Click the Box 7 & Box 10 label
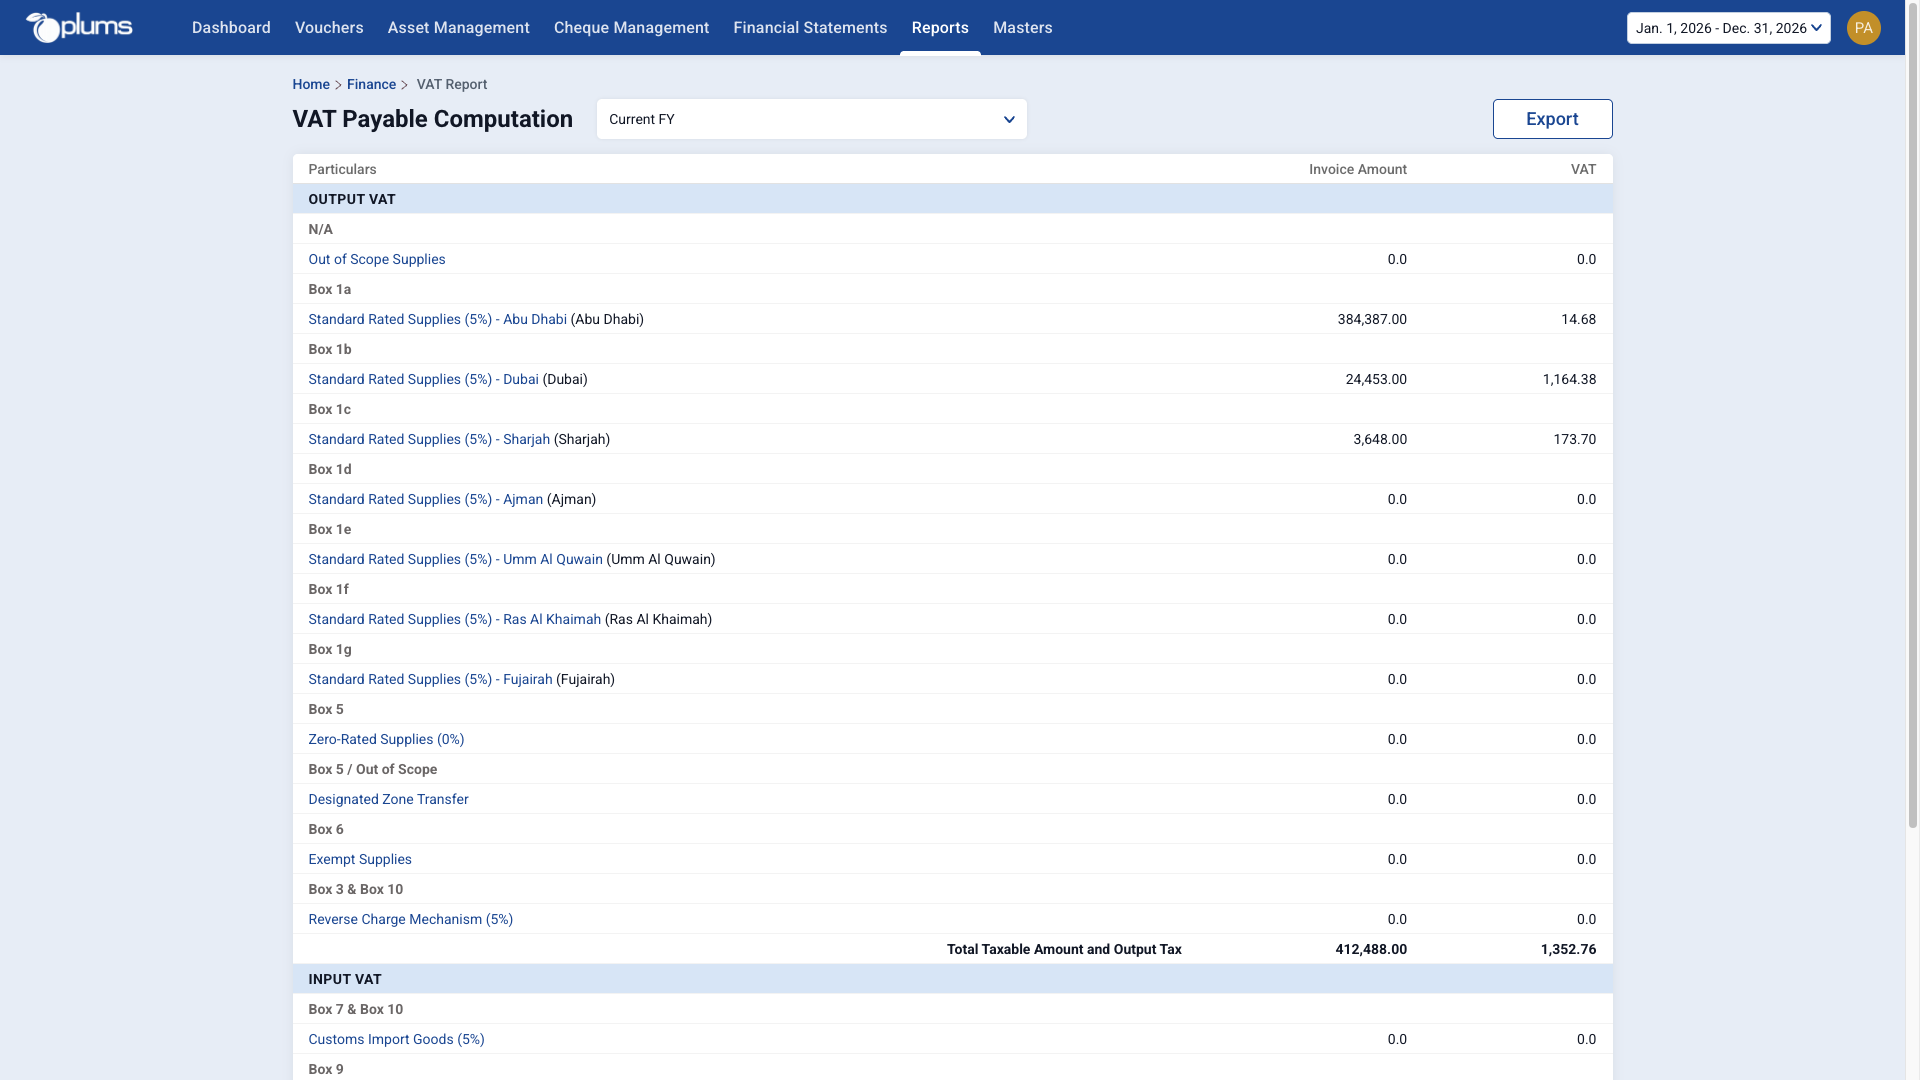Image resolution: width=1920 pixels, height=1080 pixels. pos(355,1009)
